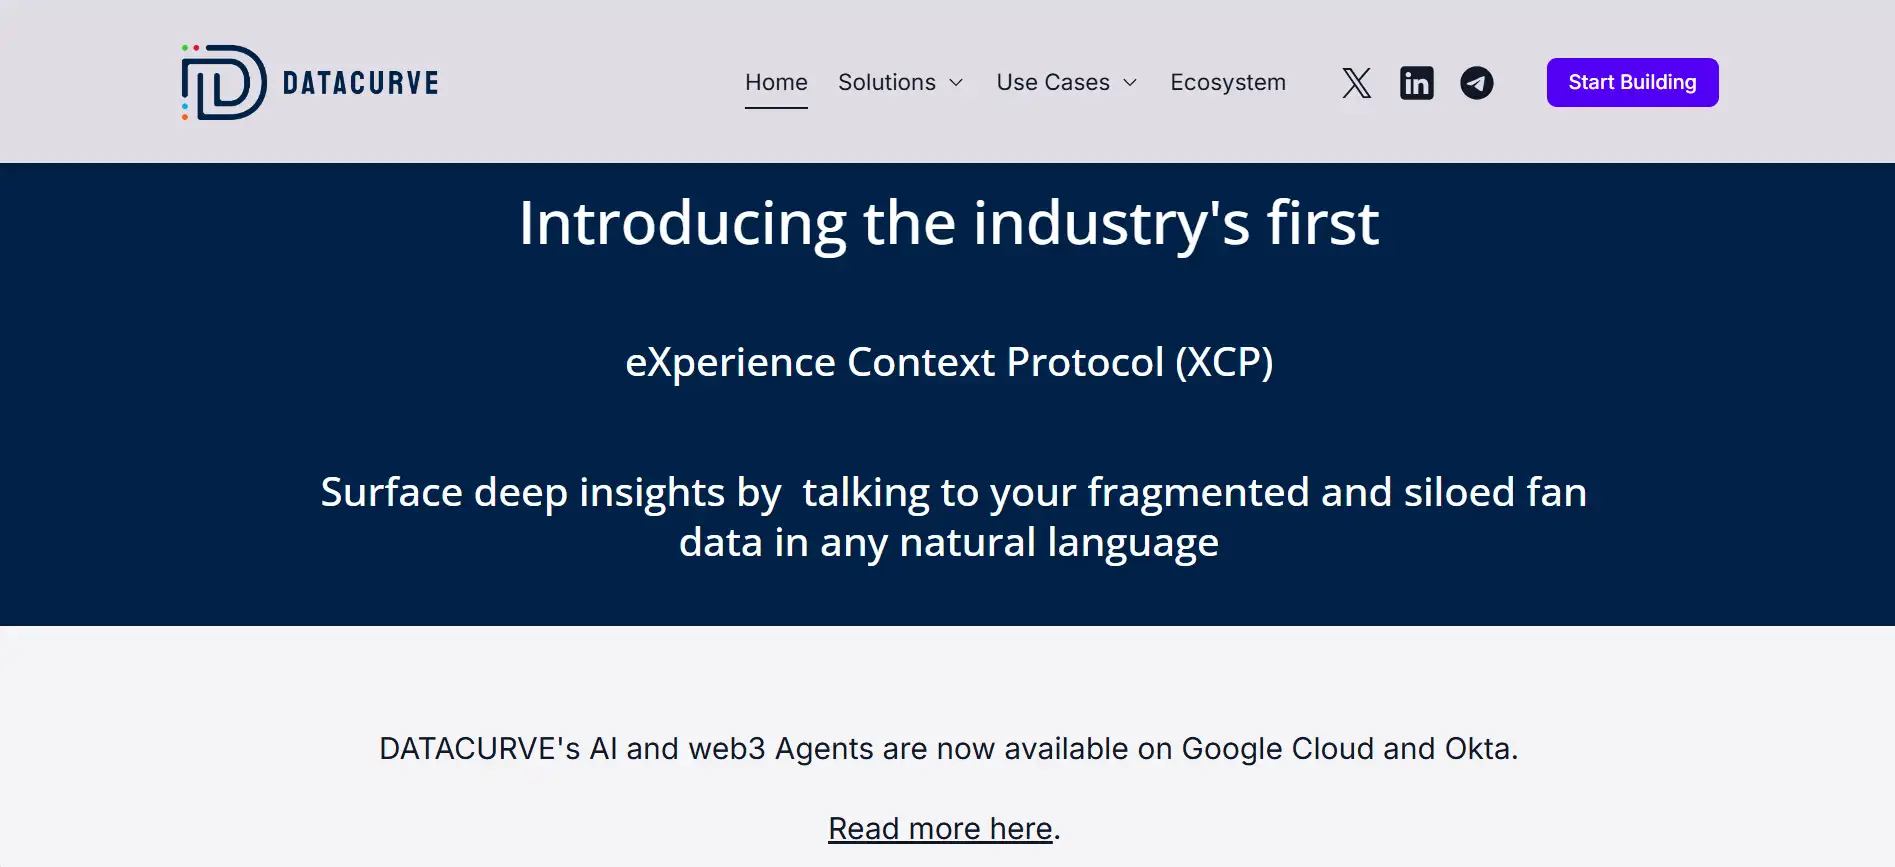Click the "Introducing the industry's first" heading

948,222
